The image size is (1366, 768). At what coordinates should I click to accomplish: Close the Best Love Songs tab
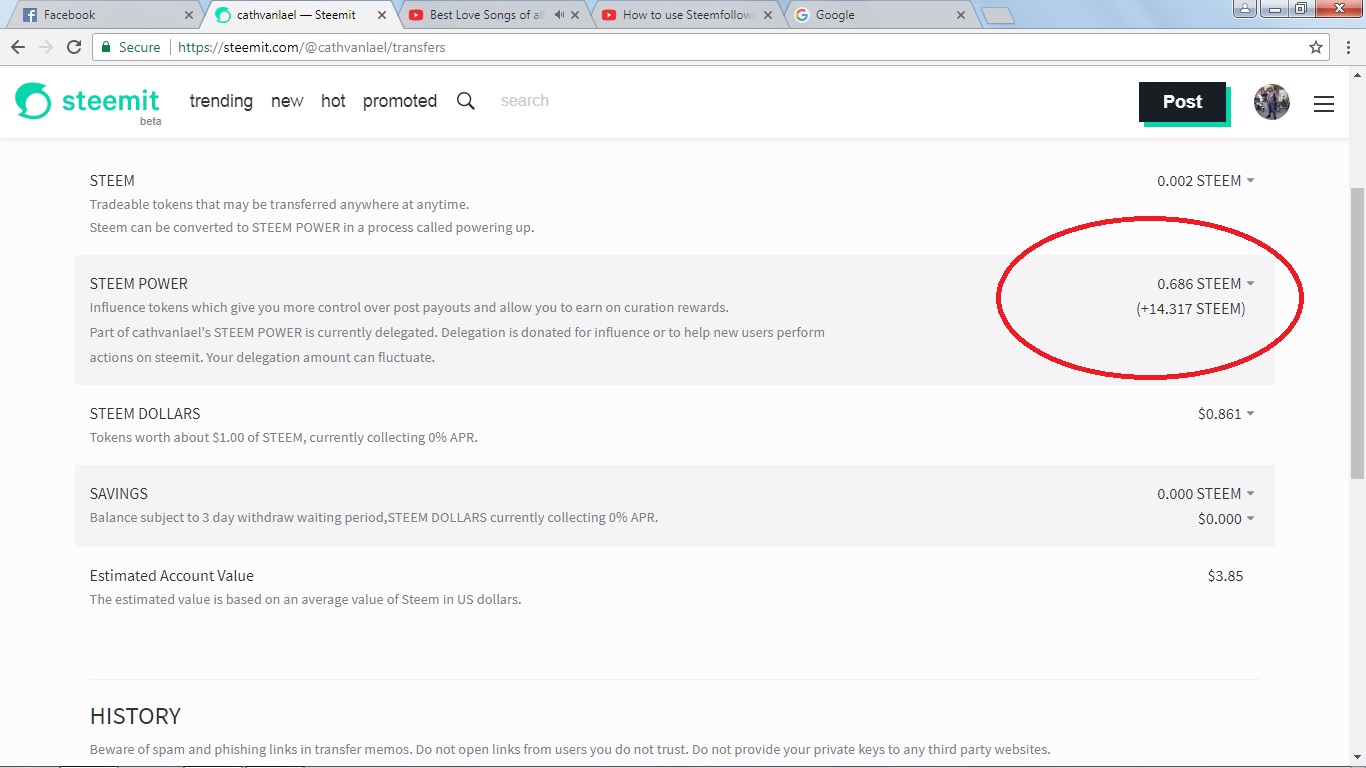coord(577,15)
